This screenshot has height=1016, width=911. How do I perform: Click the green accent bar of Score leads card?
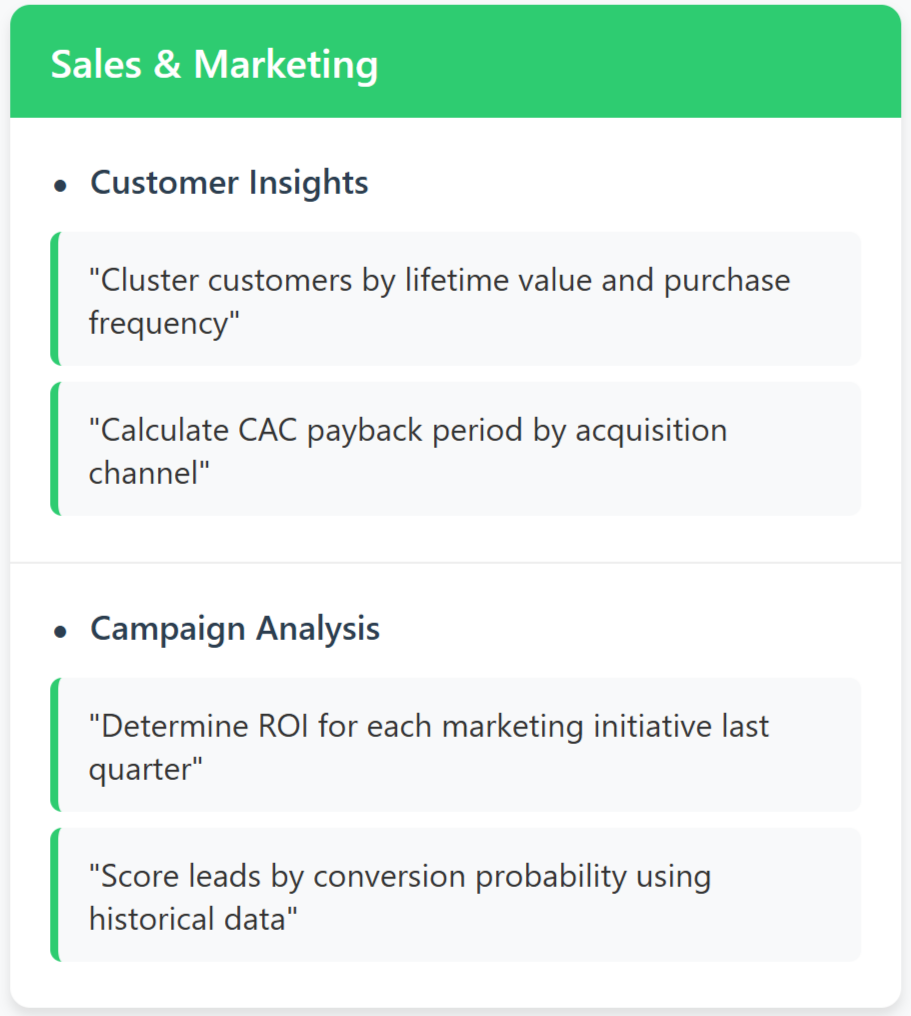tap(55, 895)
